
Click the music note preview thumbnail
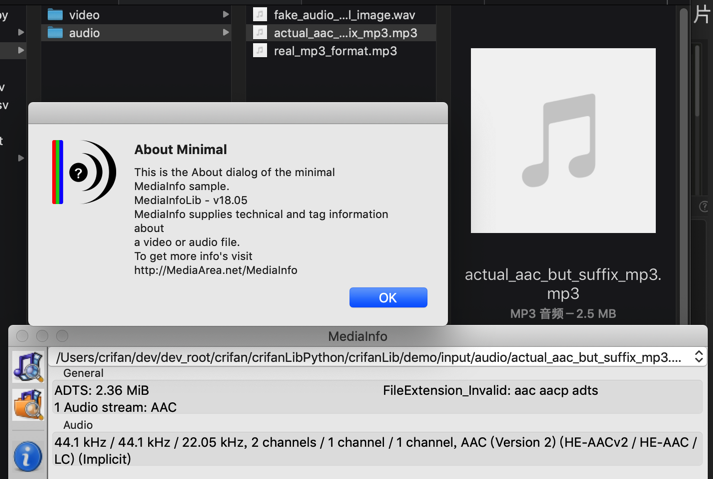[x=563, y=141]
